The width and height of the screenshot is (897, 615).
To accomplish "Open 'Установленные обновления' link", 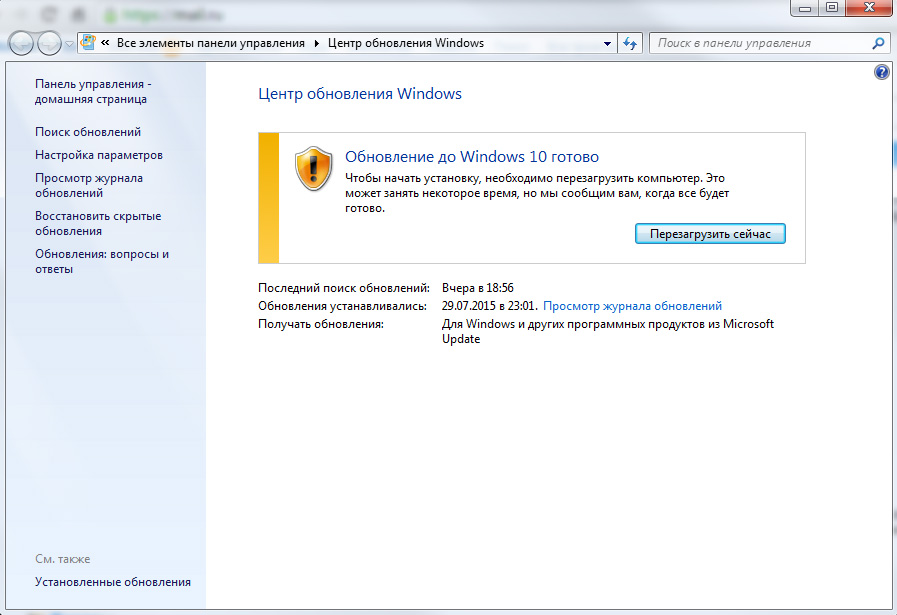I will click(113, 582).
